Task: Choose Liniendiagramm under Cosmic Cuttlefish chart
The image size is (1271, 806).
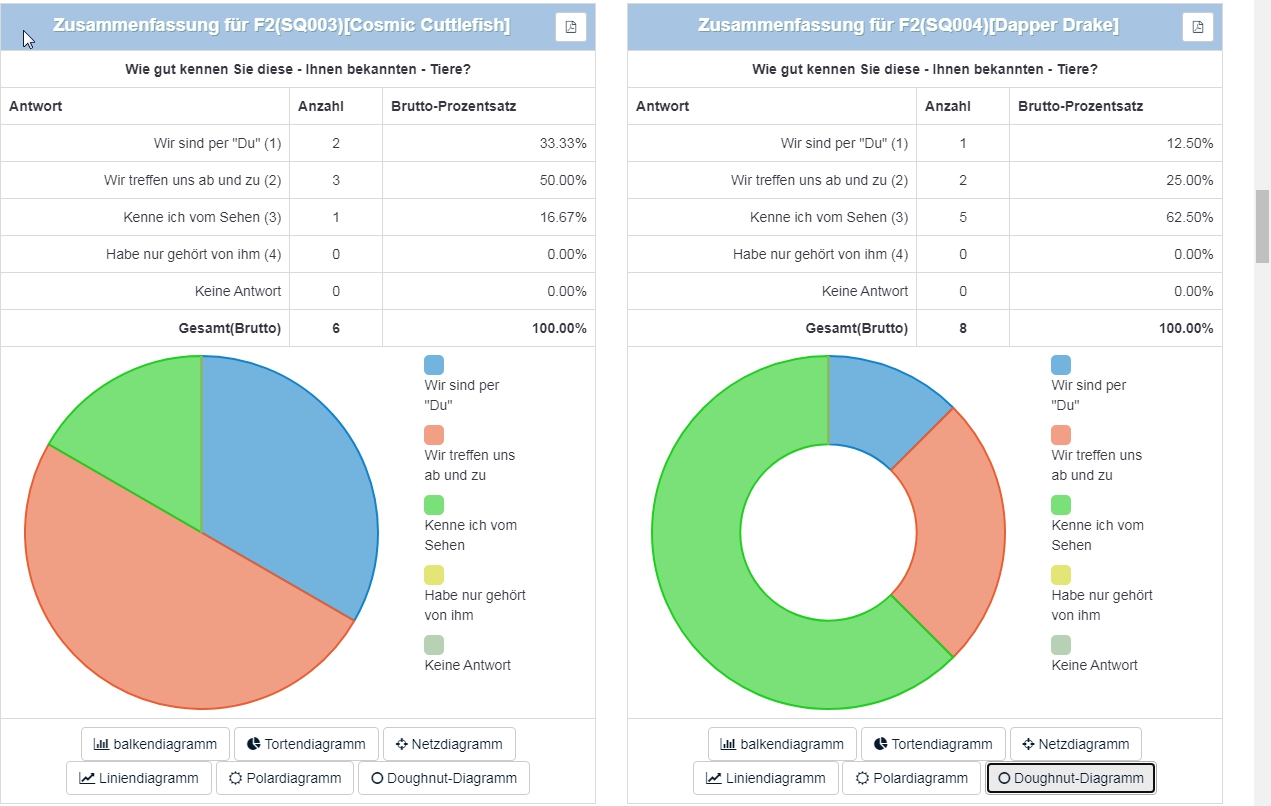Action: (139, 778)
